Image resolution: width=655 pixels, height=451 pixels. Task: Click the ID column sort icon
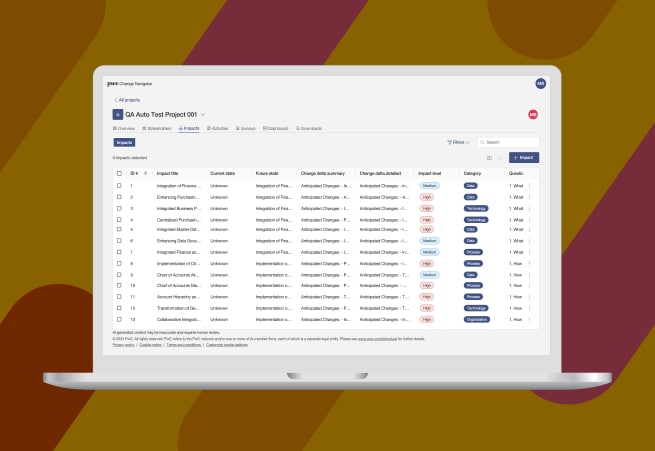[x=146, y=173]
